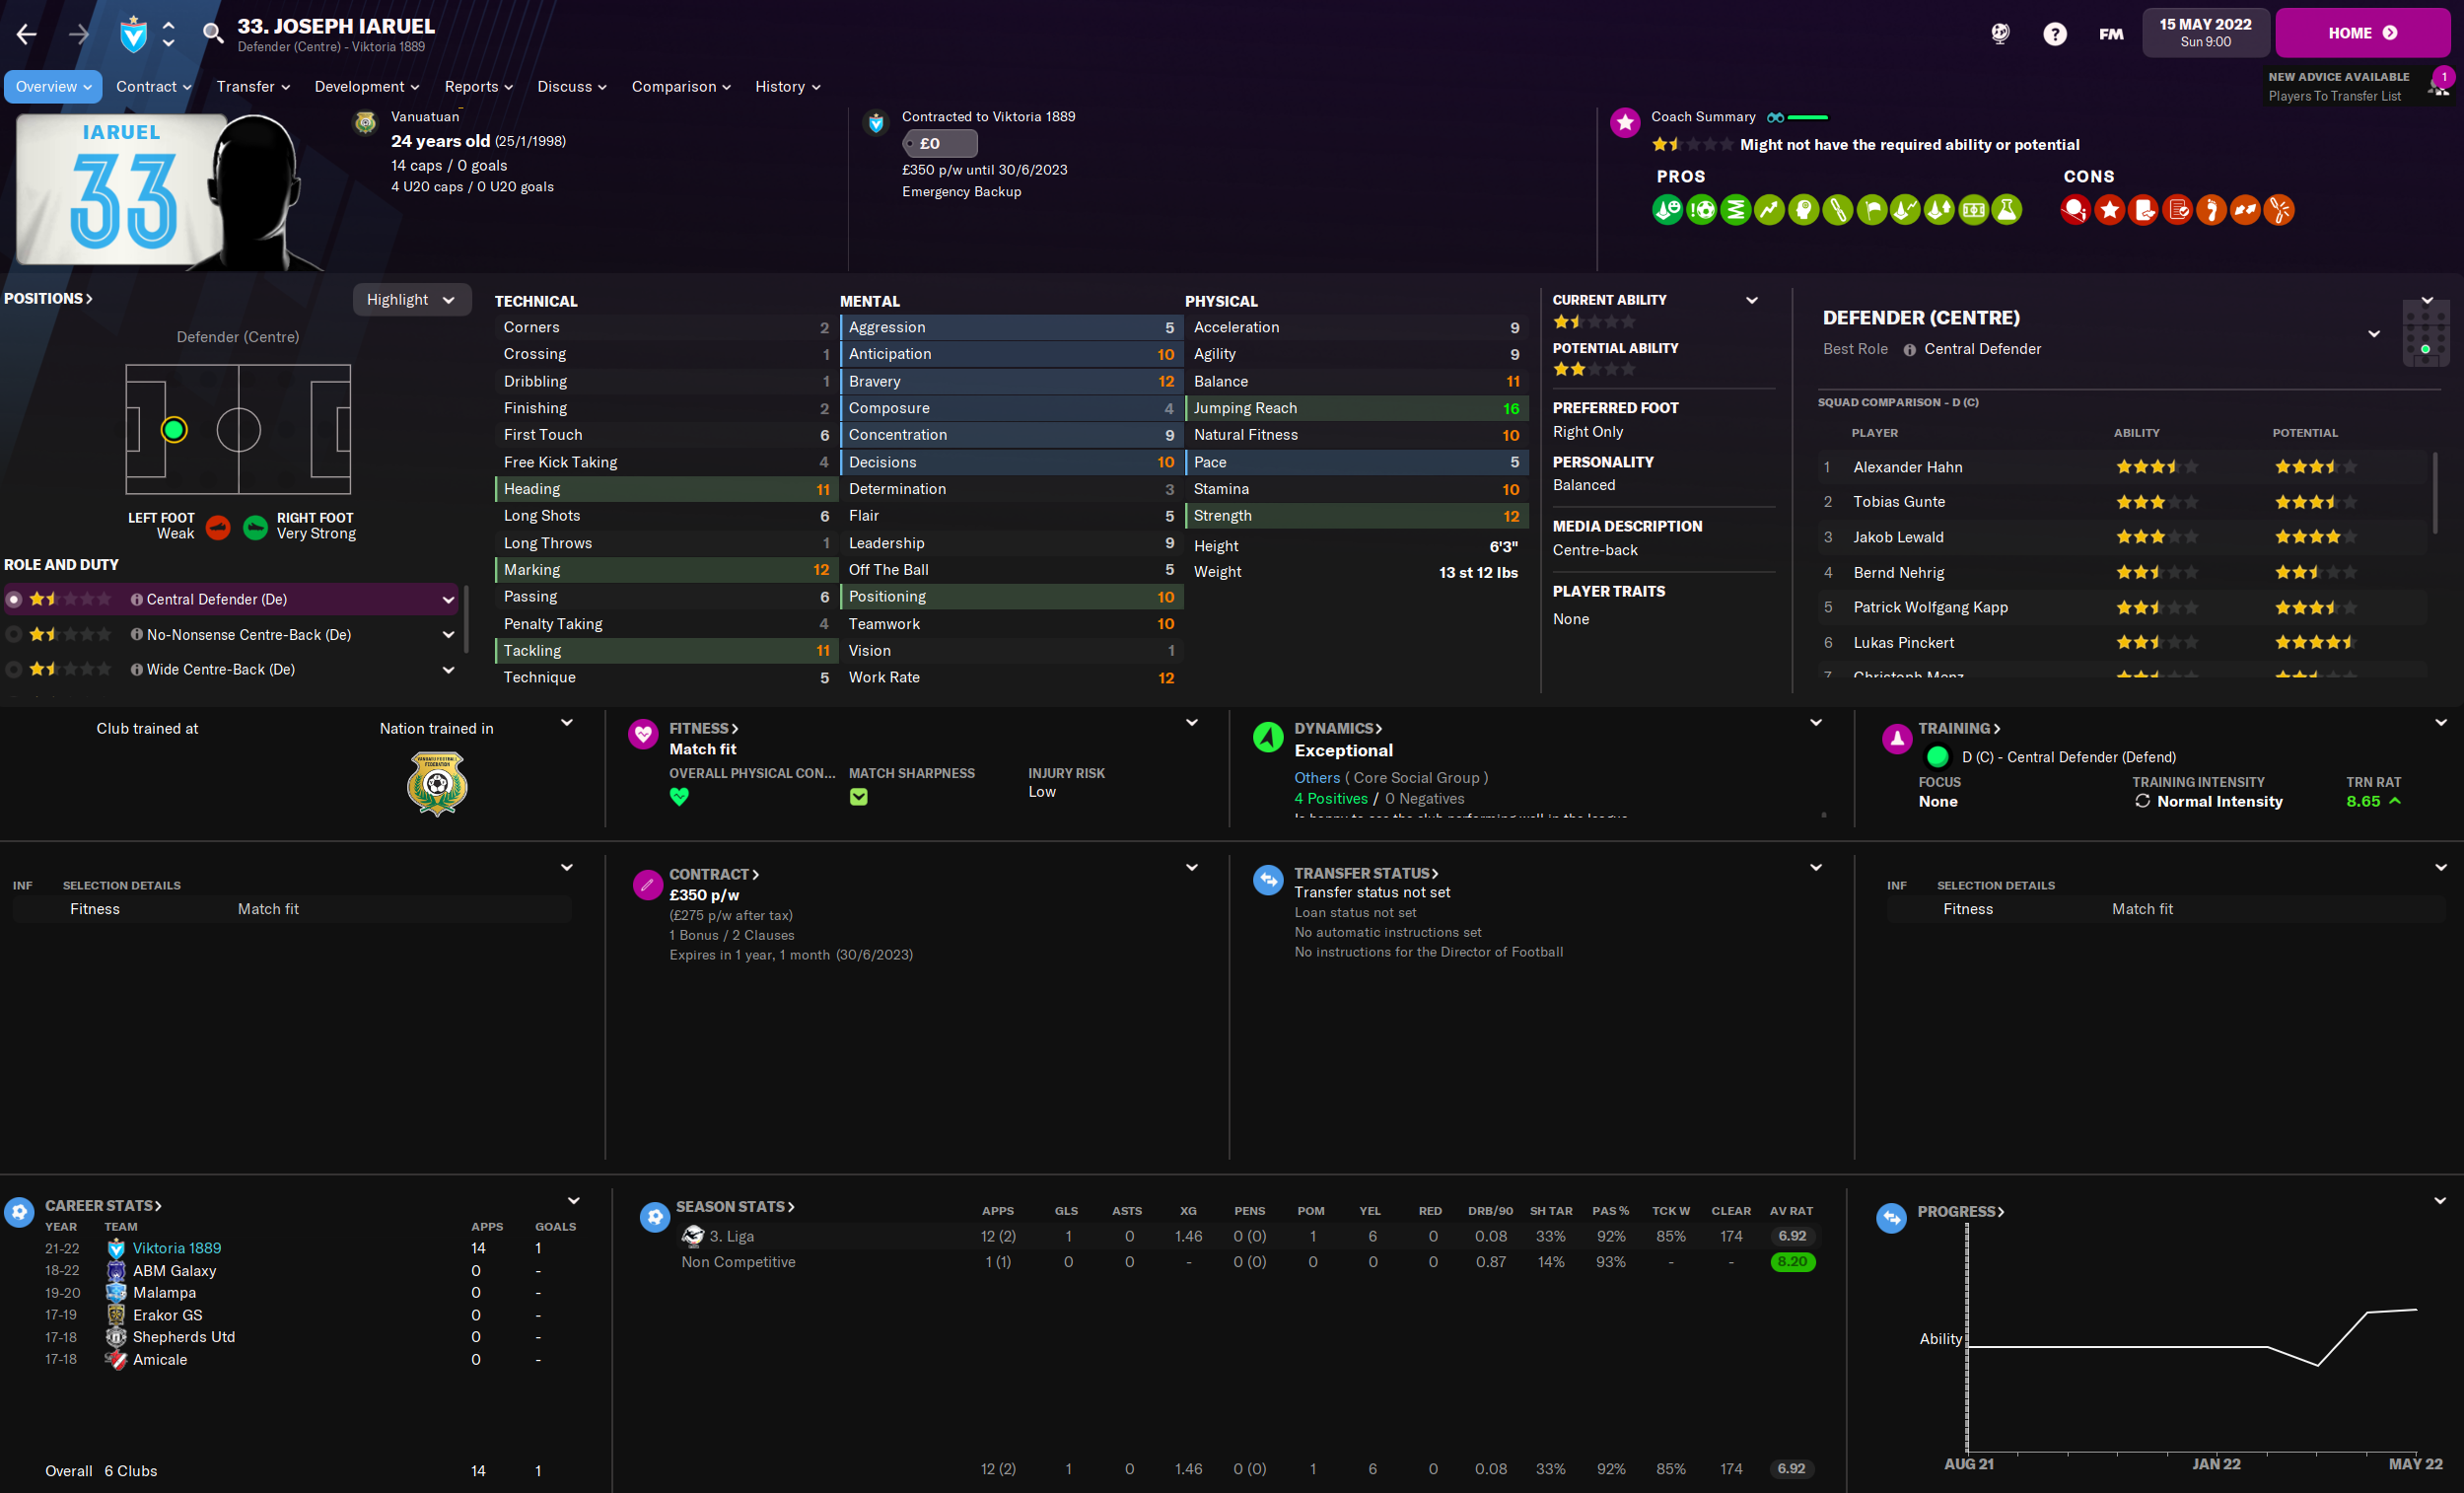Open the Positions link
2464x1493 pixels.
click(48, 299)
